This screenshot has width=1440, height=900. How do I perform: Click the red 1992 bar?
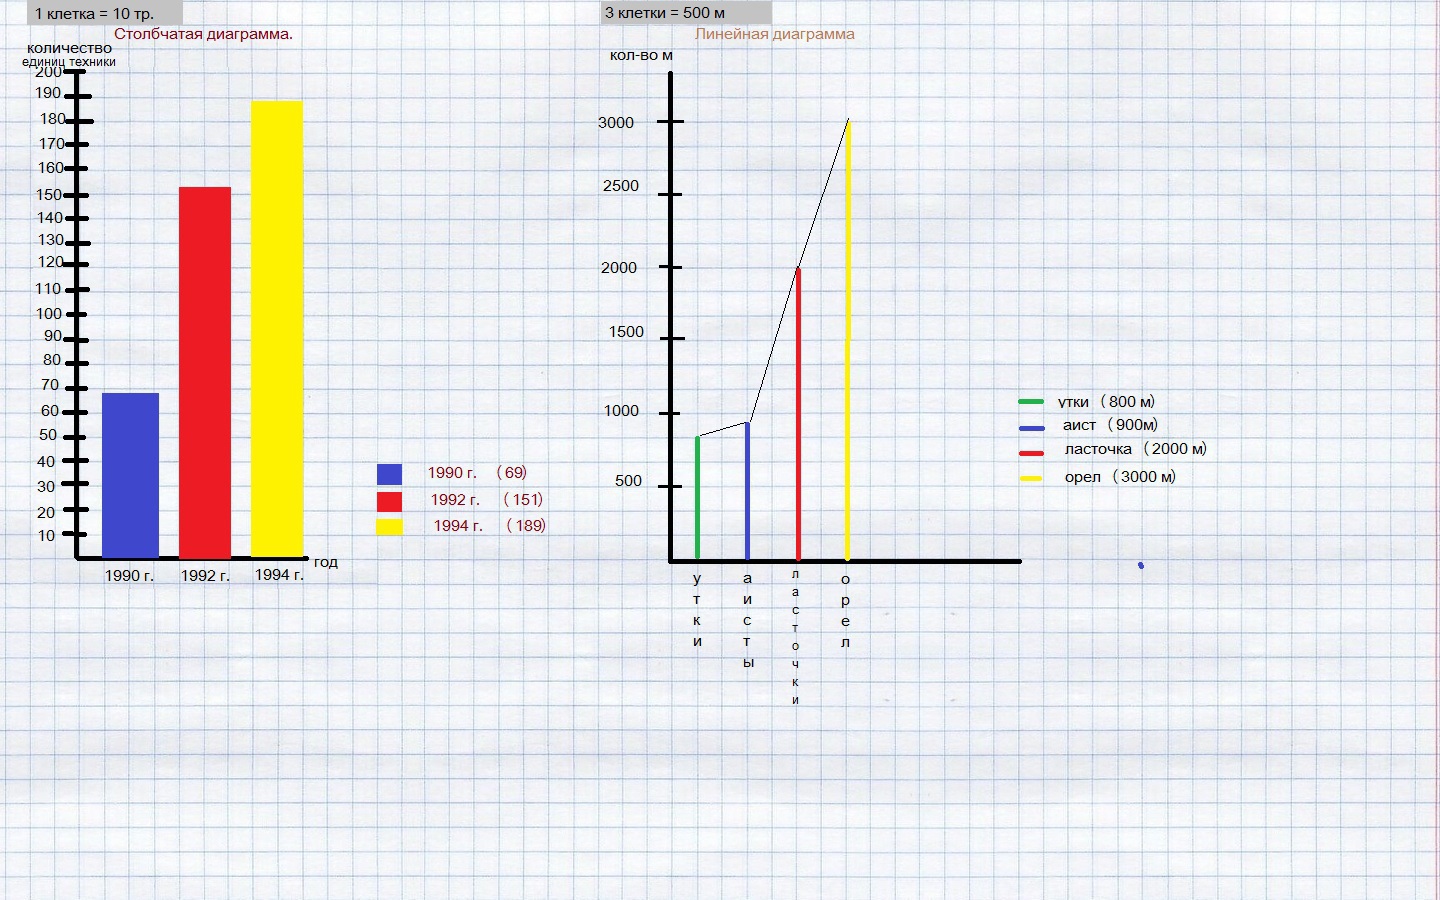[205, 372]
